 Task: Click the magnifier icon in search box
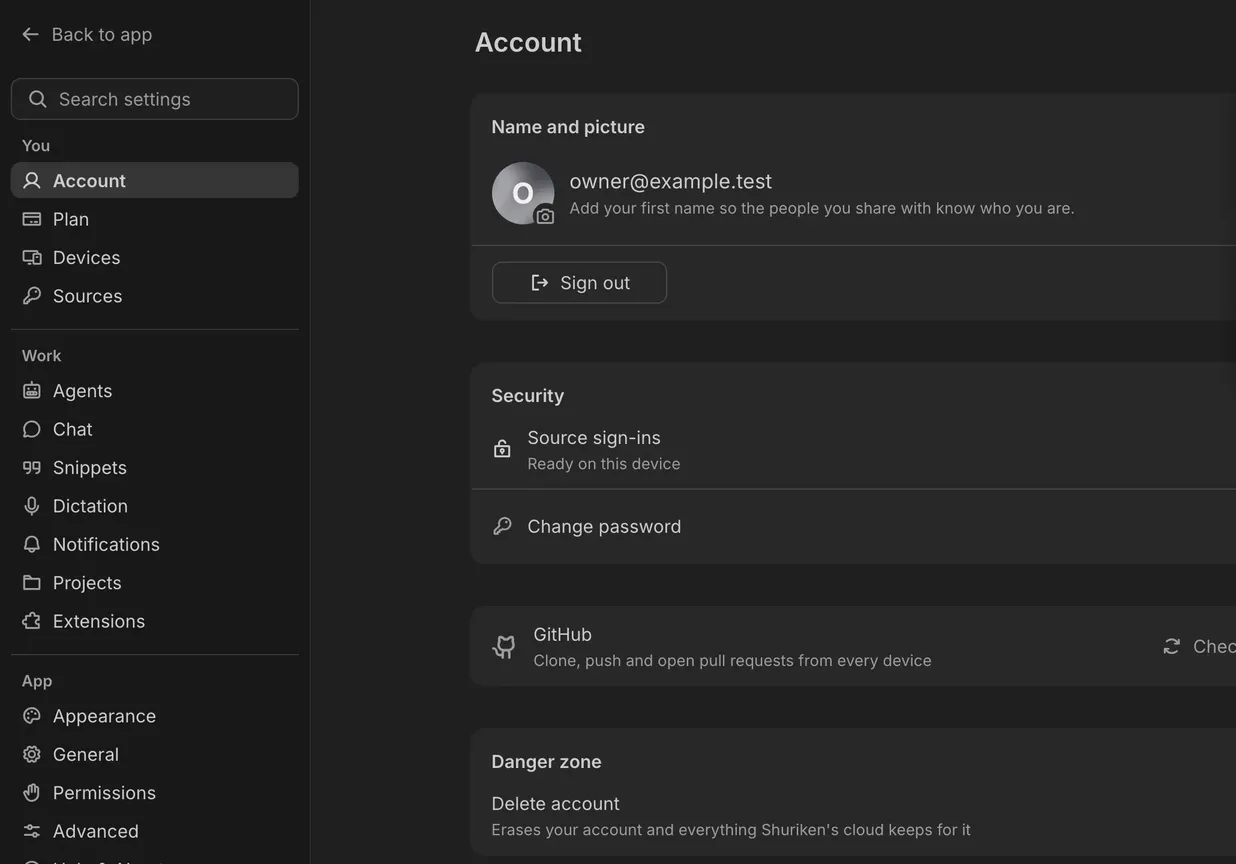point(38,99)
